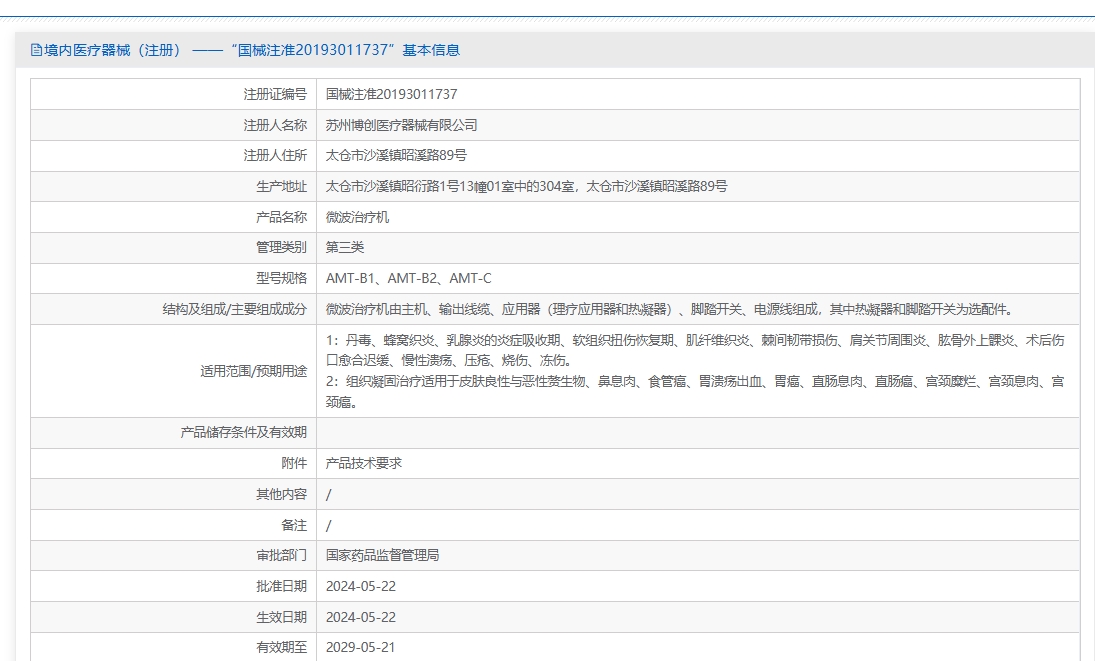Click the label 型号规格

point(281,278)
